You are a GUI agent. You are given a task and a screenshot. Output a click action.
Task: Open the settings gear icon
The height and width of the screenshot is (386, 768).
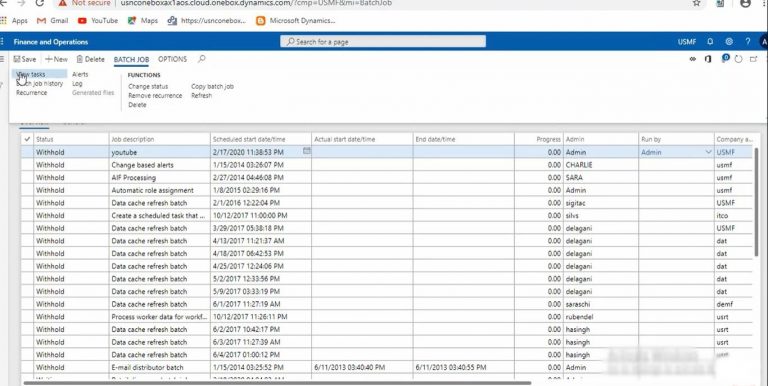click(729, 42)
